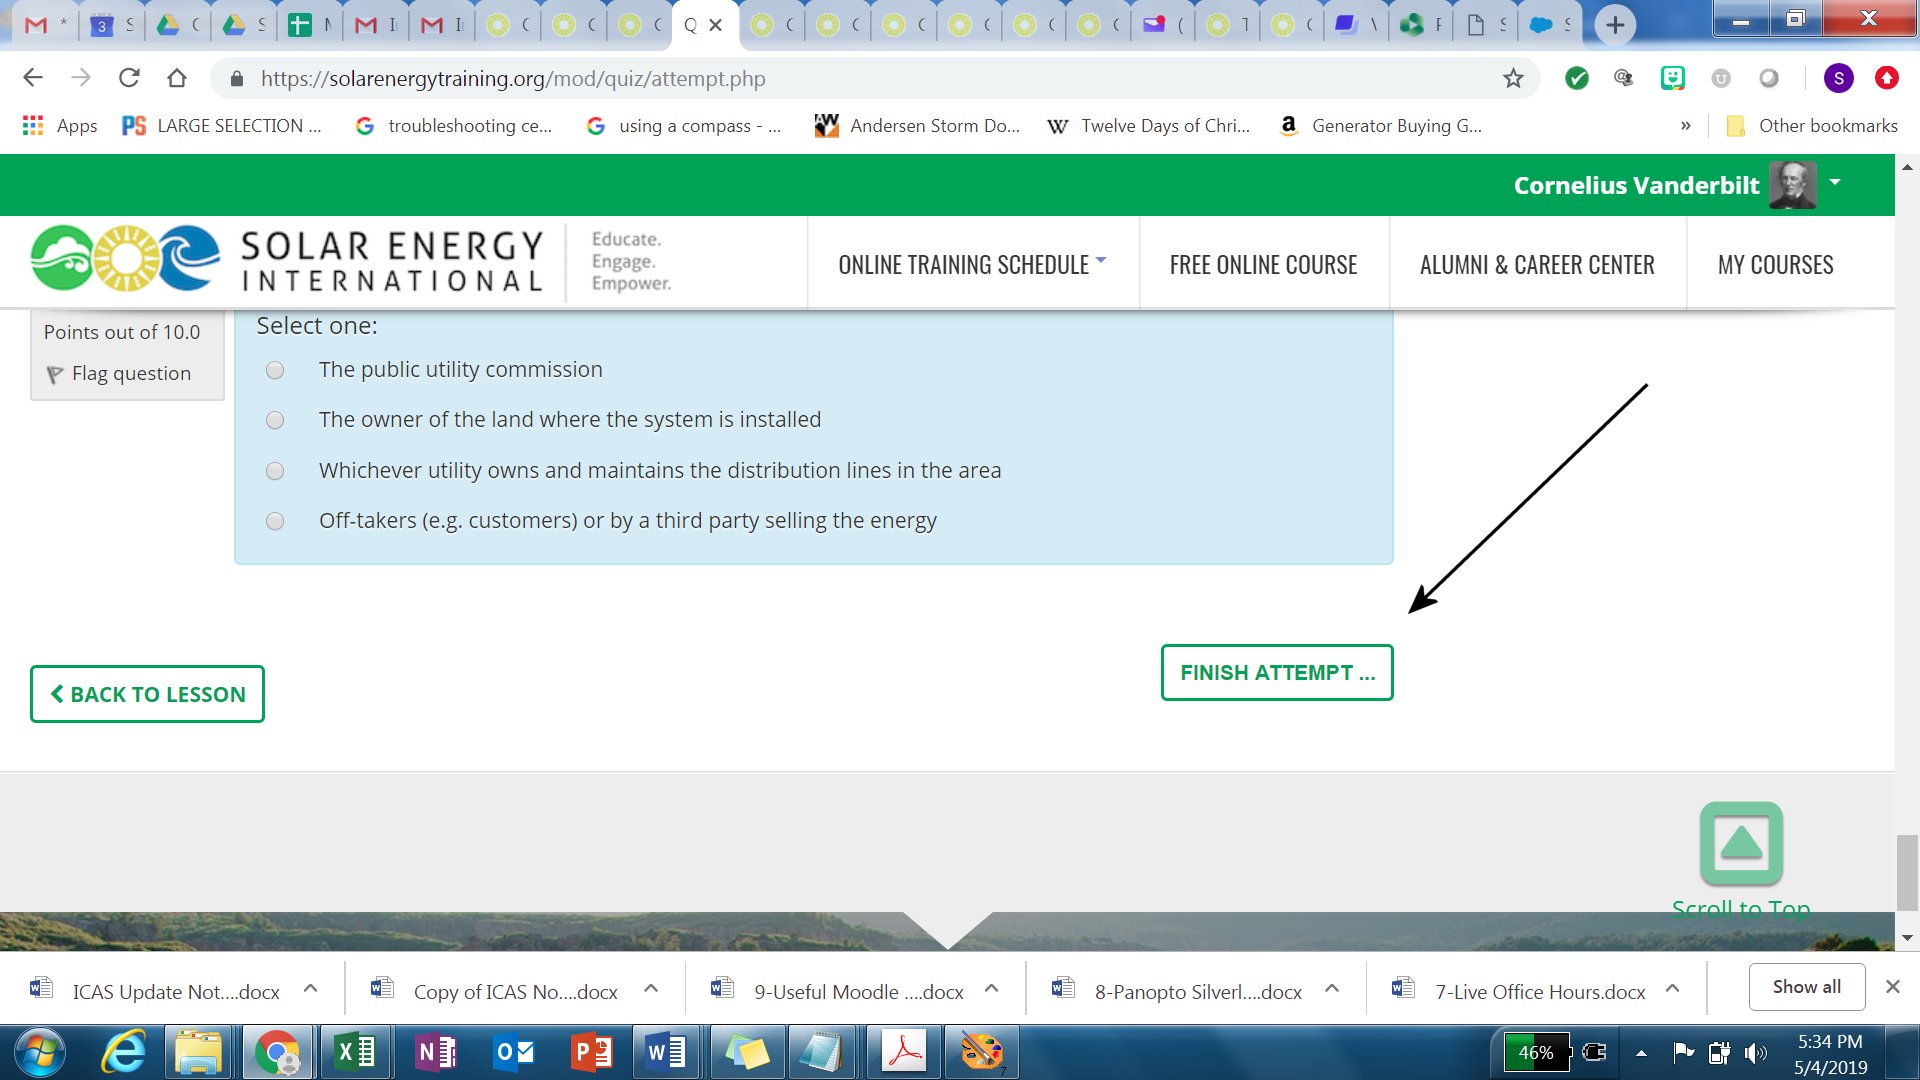
Task: Choose "Off-takers (e.g. customers)" answer
Action: click(275, 521)
